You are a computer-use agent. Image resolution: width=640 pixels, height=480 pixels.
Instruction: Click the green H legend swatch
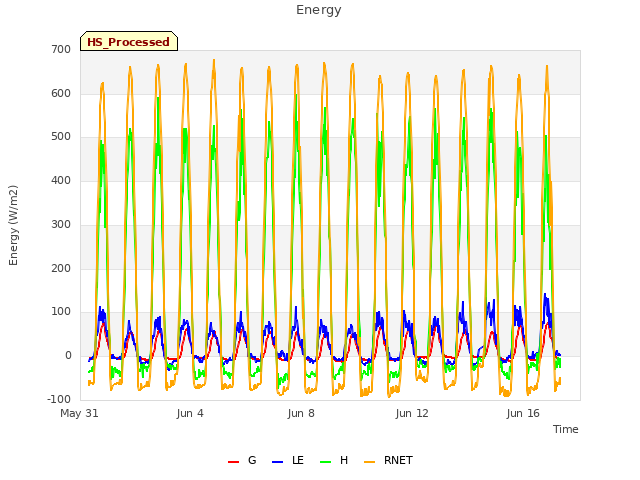coord(326,462)
